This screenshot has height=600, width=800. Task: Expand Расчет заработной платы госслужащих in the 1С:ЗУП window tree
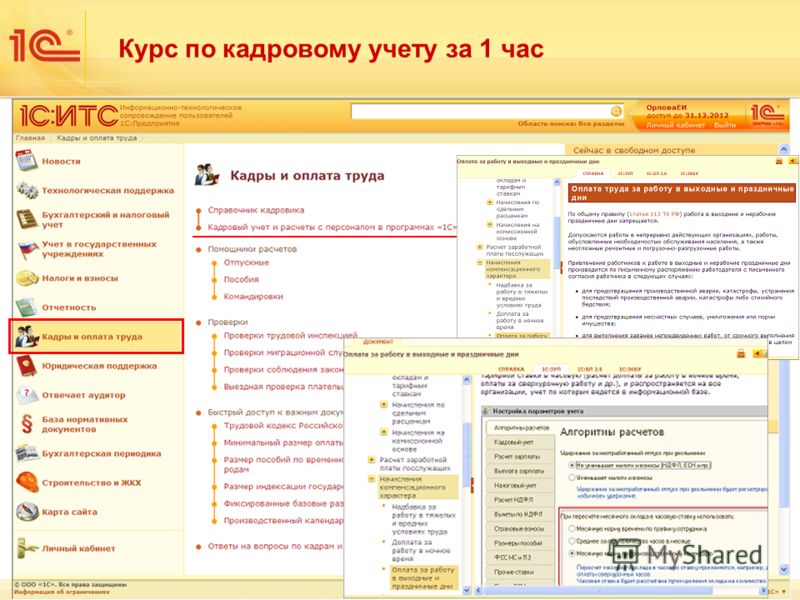[x=371, y=460]
